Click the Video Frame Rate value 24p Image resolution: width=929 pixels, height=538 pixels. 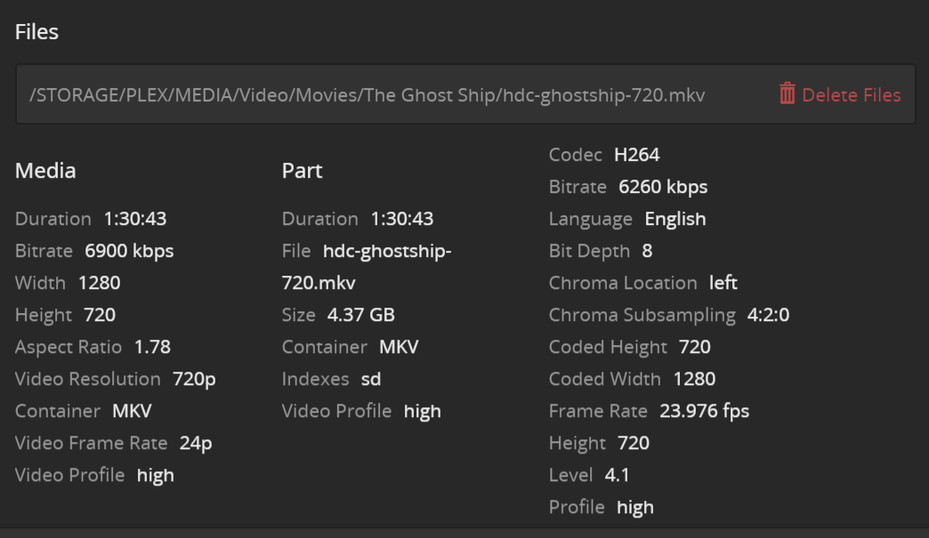tap(195, 443)
